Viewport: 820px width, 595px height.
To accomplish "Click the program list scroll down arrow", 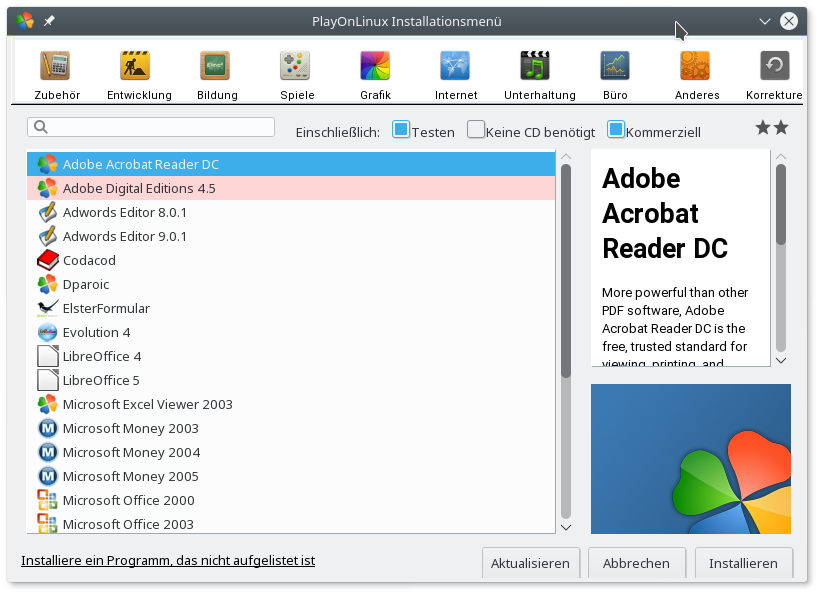I will tap(566, 526).
